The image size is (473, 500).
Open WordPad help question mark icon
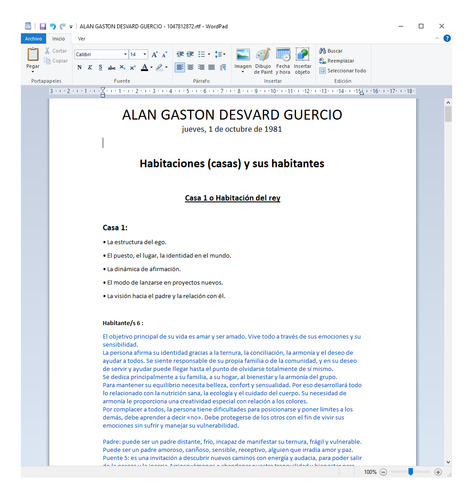click(447, 38)
